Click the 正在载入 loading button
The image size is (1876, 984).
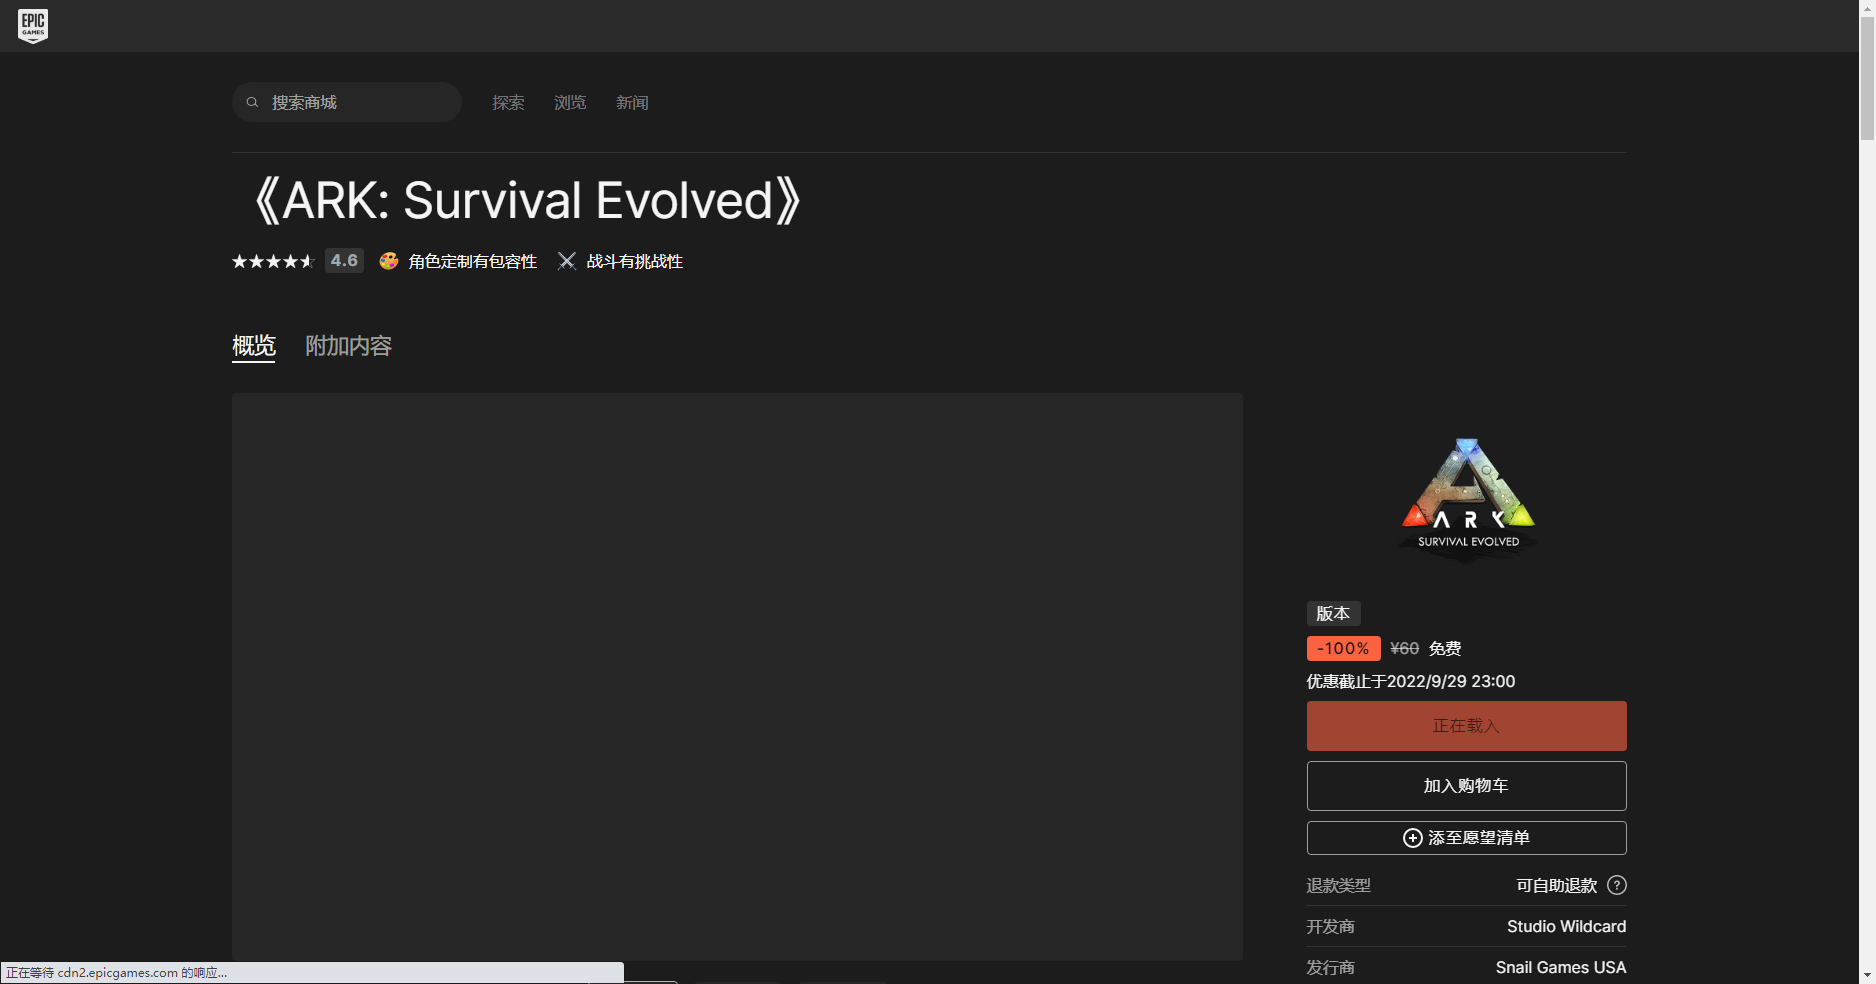(x=1466, y=726)
